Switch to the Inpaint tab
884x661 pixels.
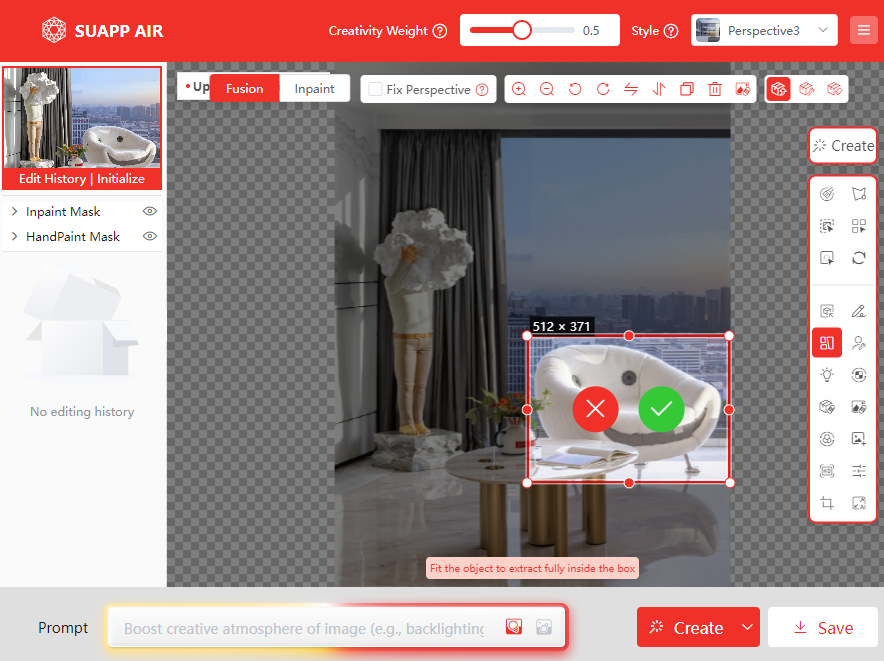point(314,88)
